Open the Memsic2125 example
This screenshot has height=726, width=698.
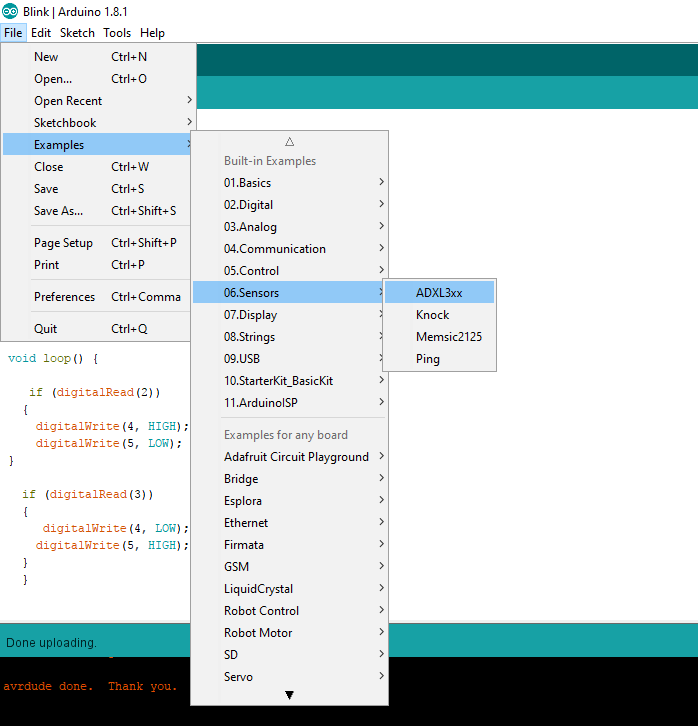click(439, 337)
